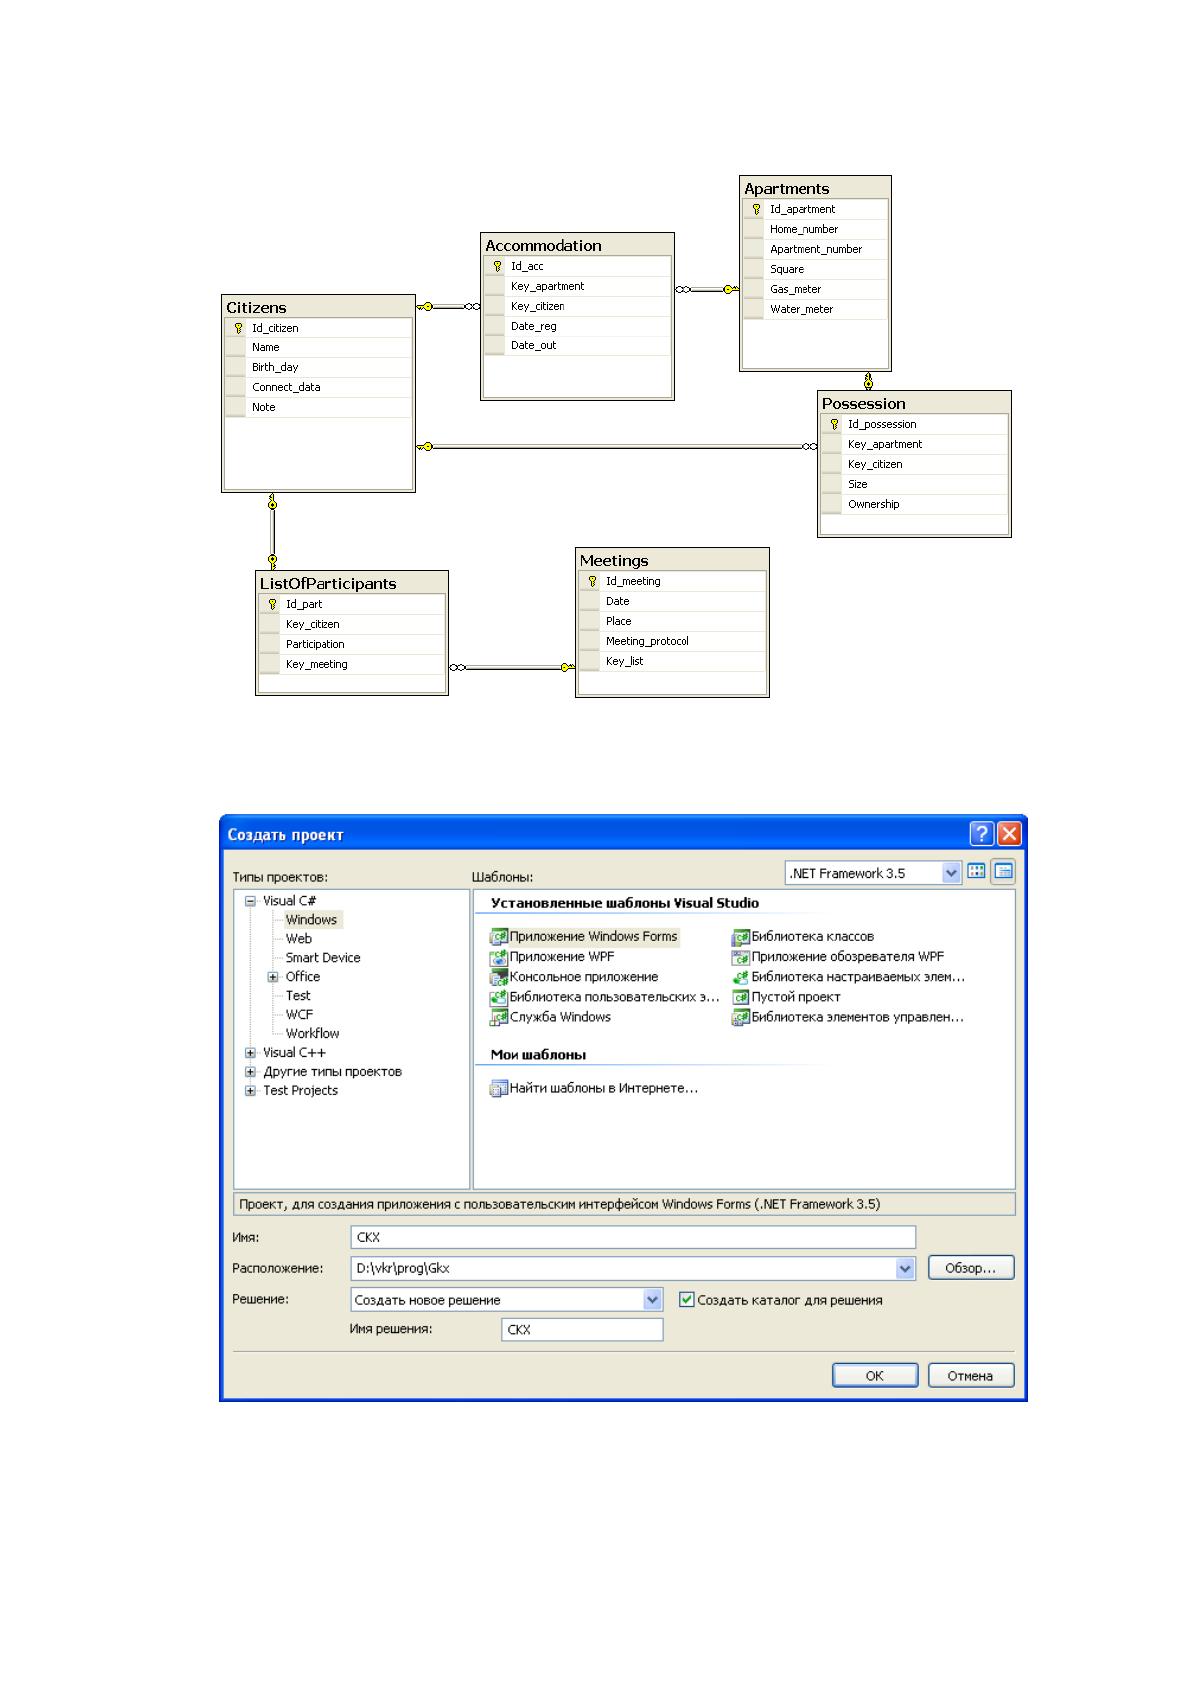
Task: Choose the Библиотека классов template icon
Action: [x=740, y=937]
